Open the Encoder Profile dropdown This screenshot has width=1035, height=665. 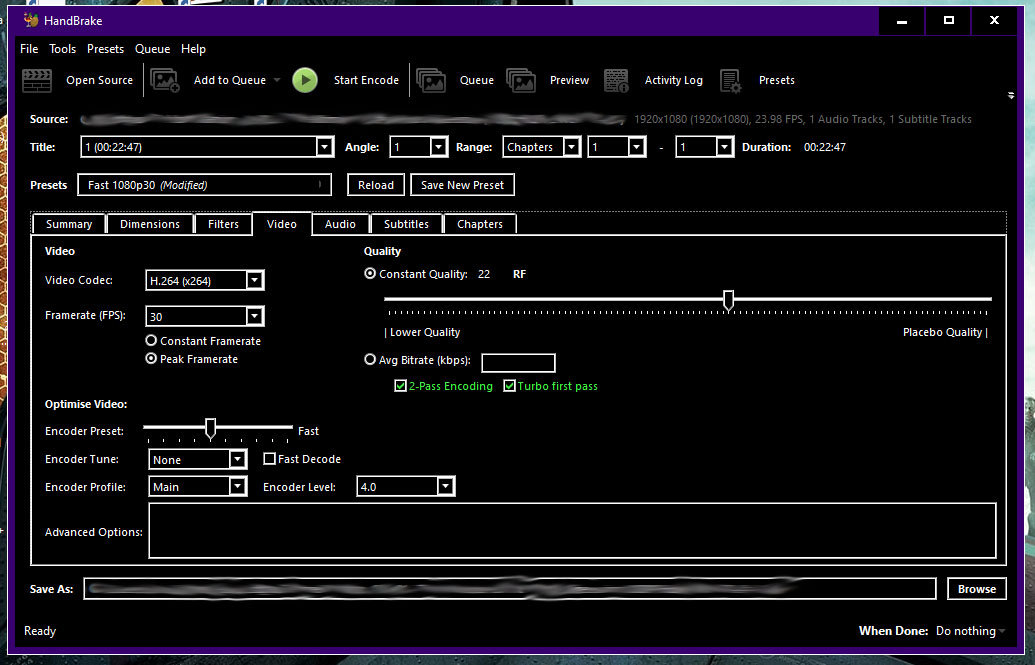coord(238,487)
